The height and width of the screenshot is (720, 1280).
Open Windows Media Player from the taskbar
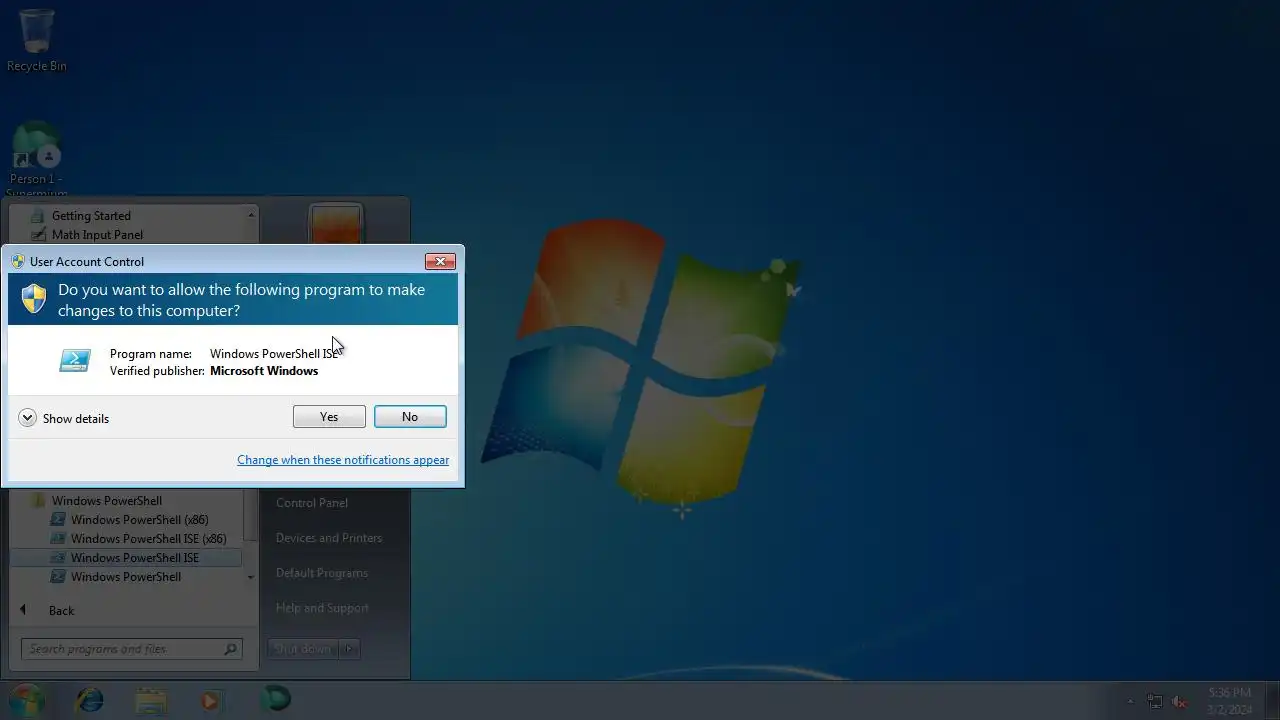211,700
